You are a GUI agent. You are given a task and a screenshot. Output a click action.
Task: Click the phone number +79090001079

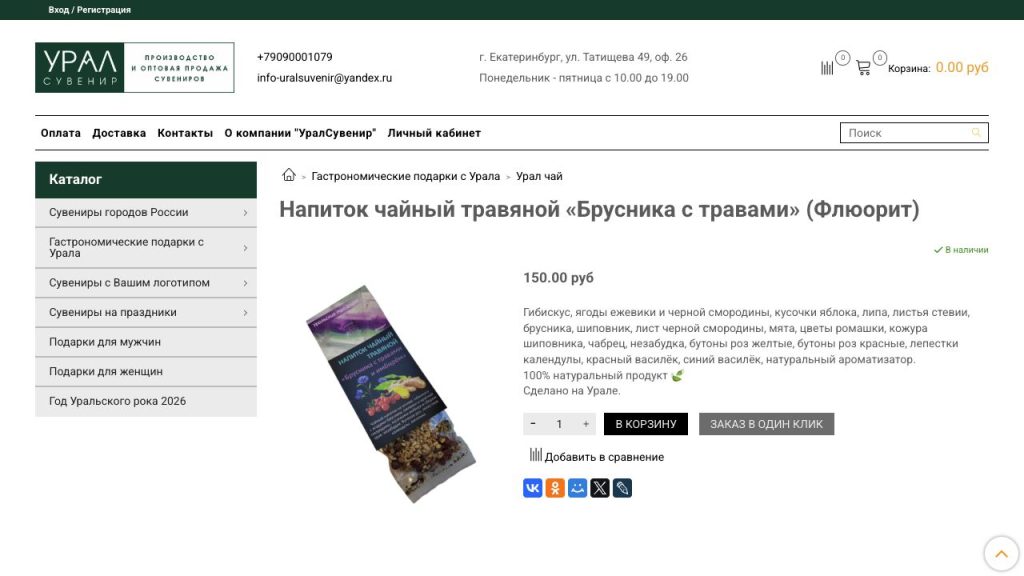[295, 57]
